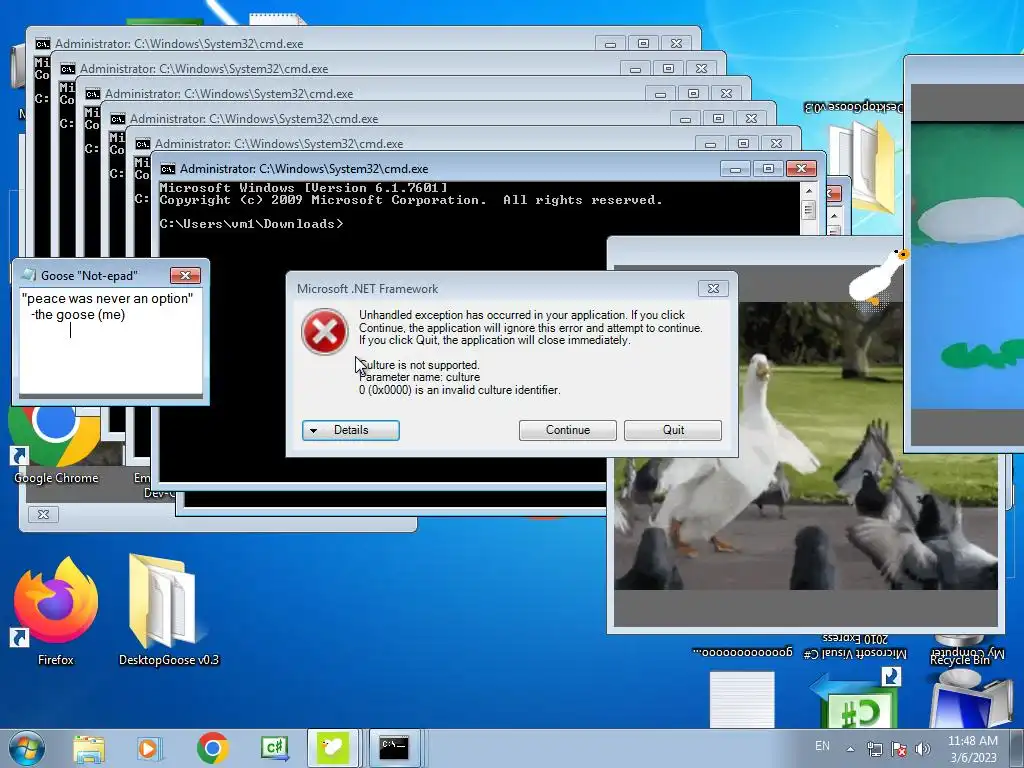This screenshot has height=768, width=1024.
Task: Click the Action Center flag tray icon
Action: (899, 749)
